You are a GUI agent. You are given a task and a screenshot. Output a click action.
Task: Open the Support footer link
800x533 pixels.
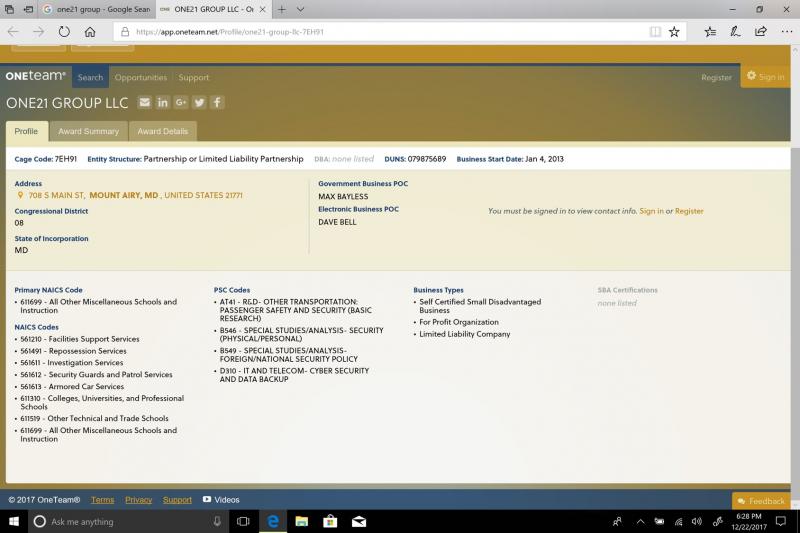[178, 500]
